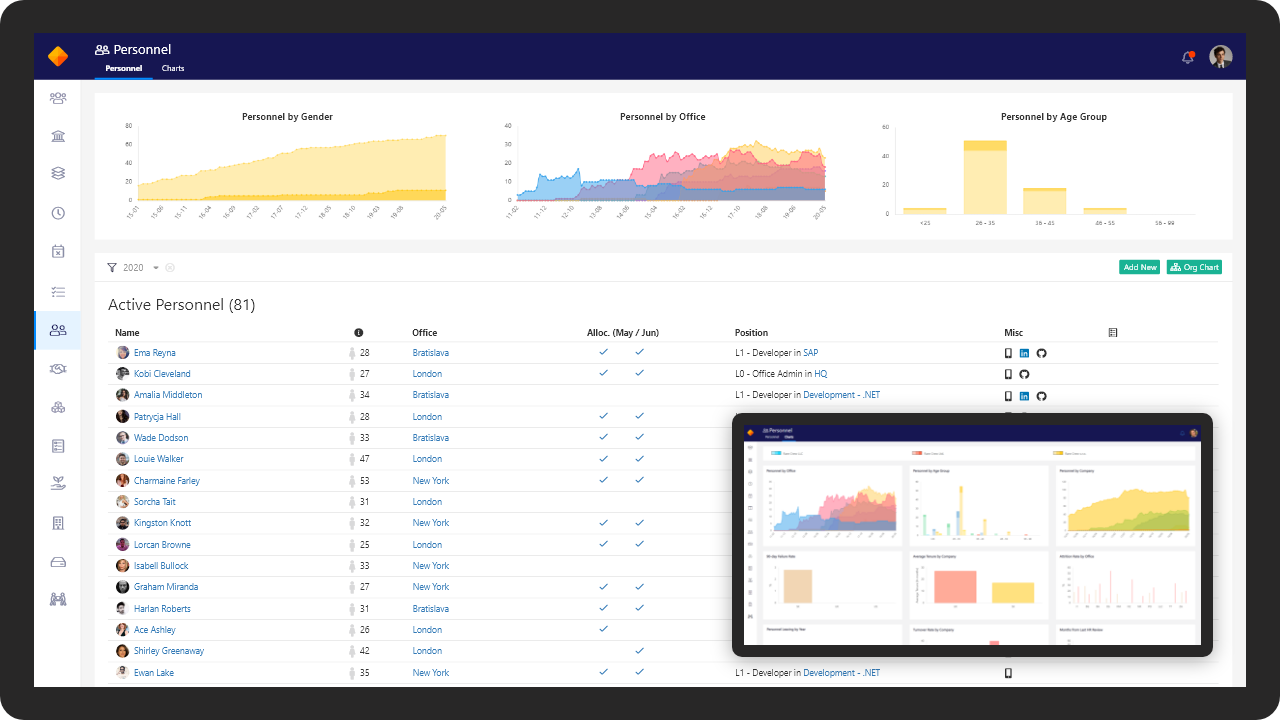The height and width of the screenshot is (720, 1280).
Task: Toggle Patrycja Hall's May allocation checkmark
Action: [x=603, y=416]
